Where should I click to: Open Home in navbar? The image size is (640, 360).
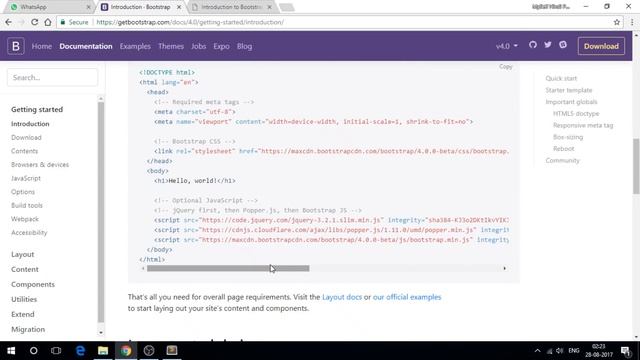42,46
